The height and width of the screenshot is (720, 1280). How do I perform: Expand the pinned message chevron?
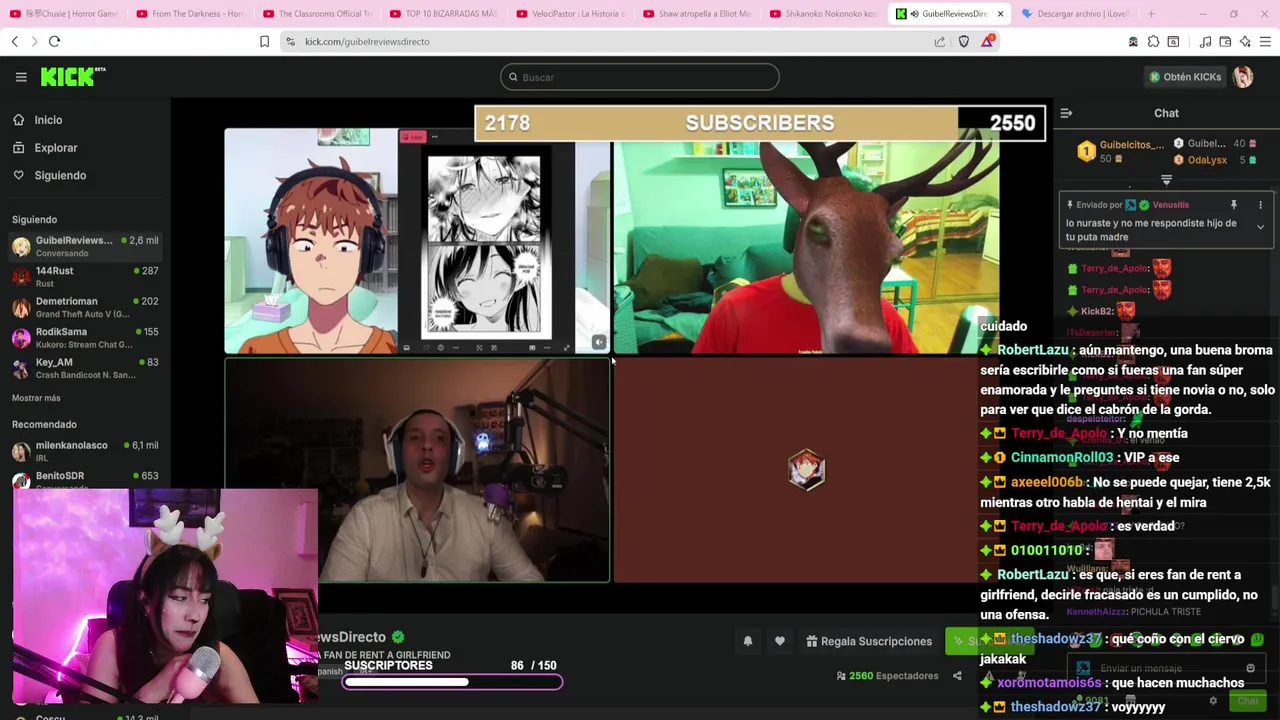point(1260,227)
